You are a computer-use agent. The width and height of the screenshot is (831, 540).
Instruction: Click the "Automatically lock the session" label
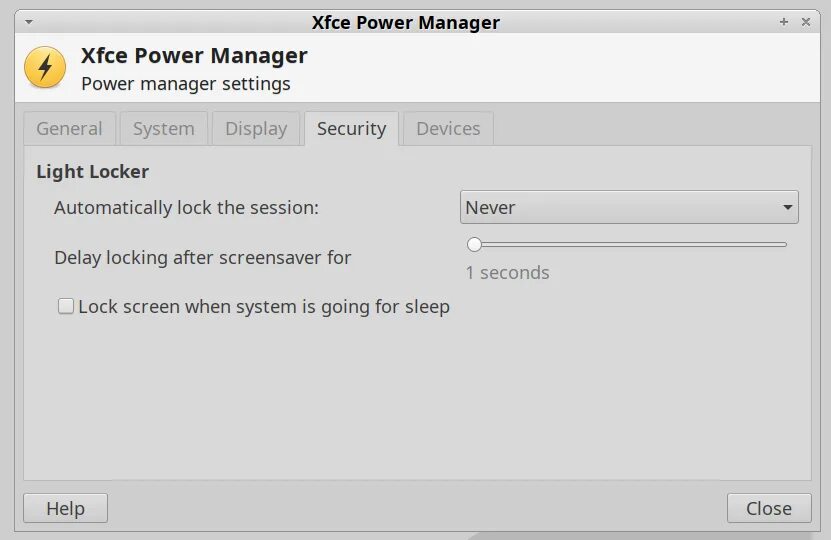(x=186, y=208)
